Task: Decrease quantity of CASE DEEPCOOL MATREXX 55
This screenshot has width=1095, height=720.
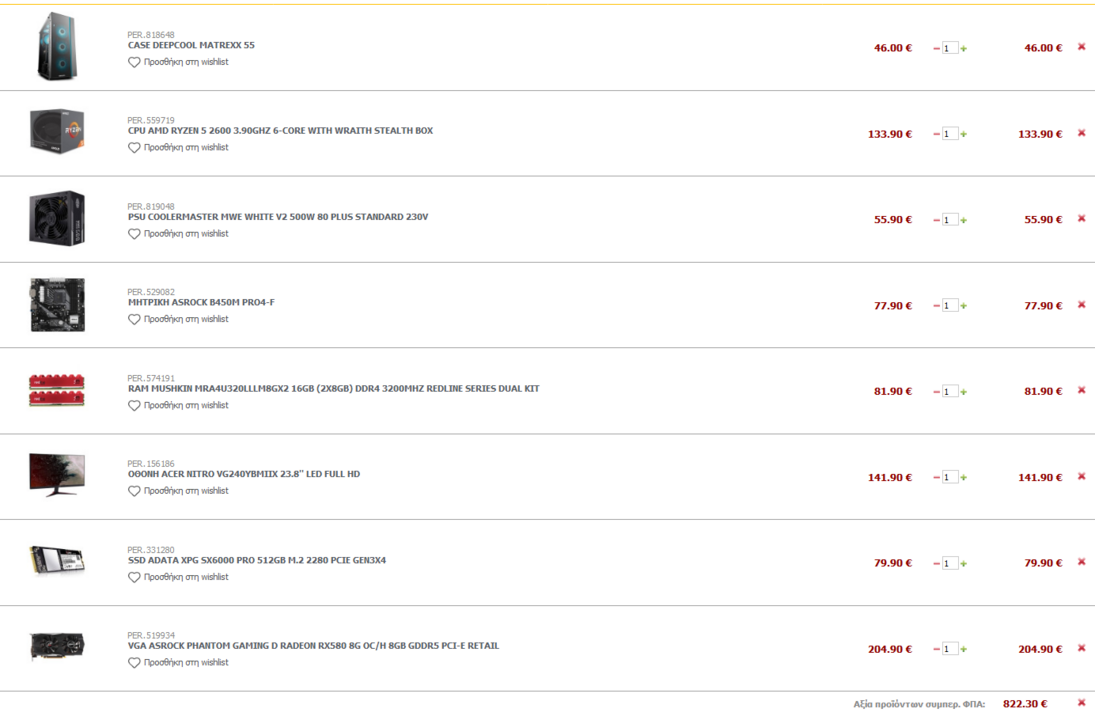Action: tap(936, 48)
